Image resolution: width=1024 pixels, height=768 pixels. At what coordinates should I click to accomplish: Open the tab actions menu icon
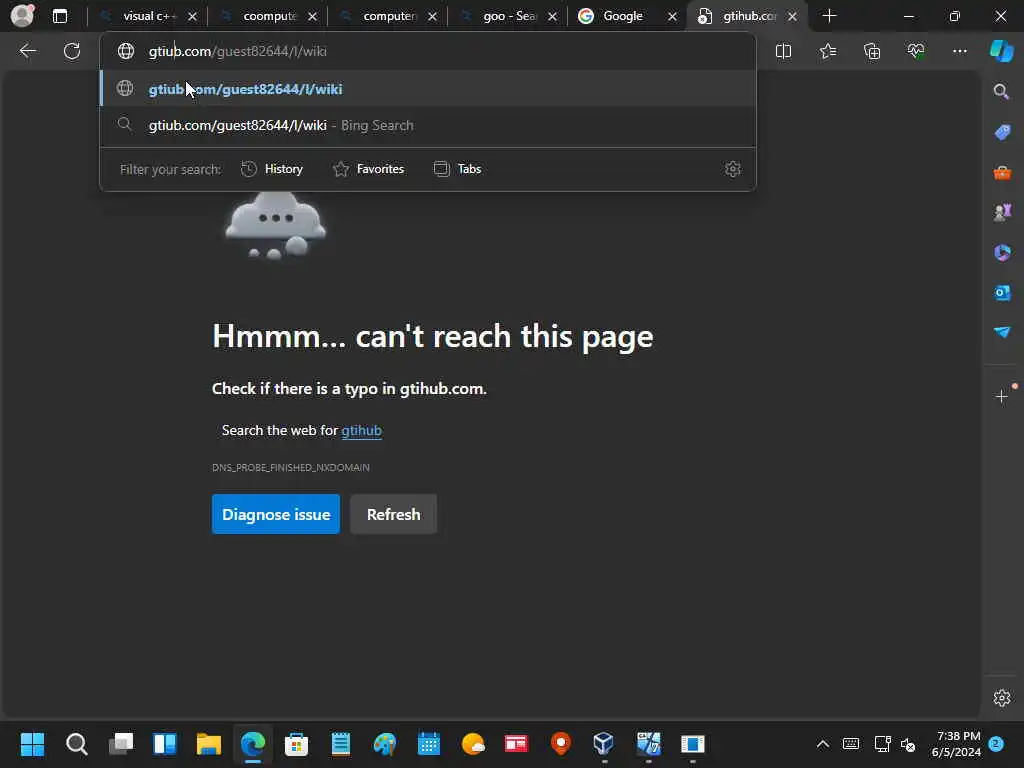pos(60,16)
